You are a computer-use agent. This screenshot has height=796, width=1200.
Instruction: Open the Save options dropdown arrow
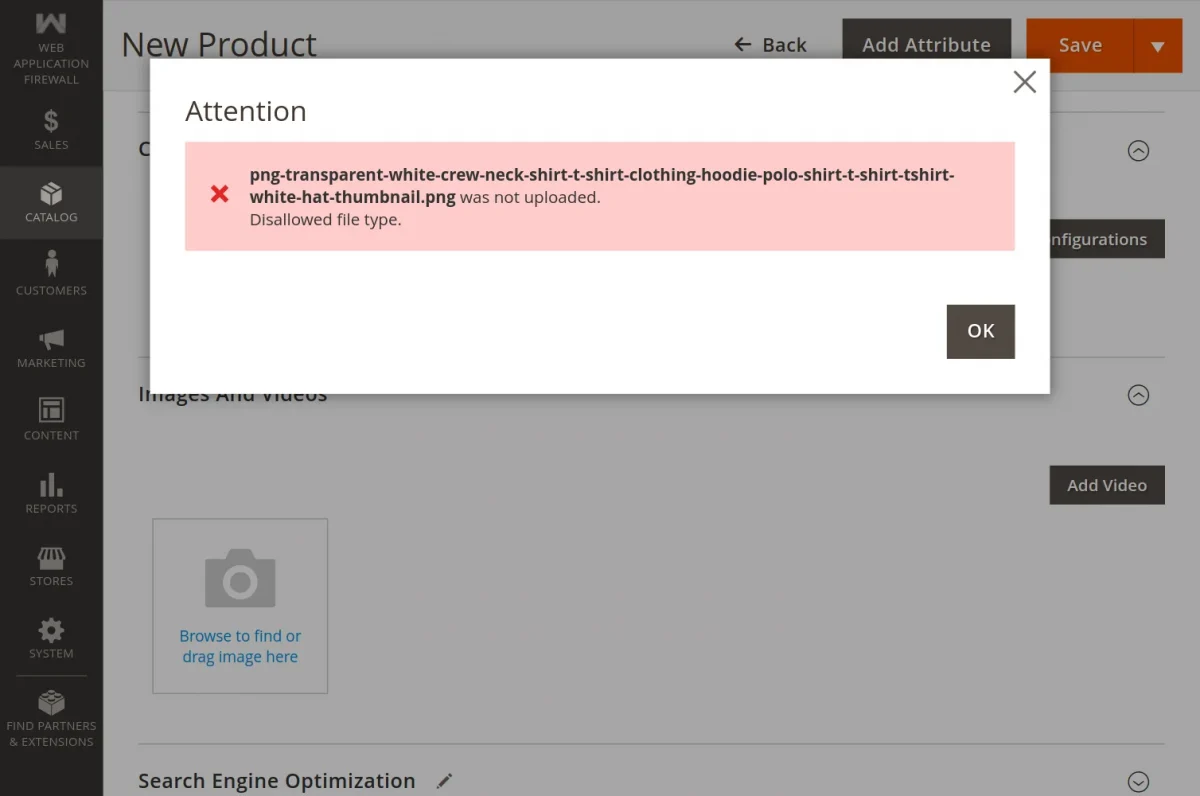click(1158, 45)
